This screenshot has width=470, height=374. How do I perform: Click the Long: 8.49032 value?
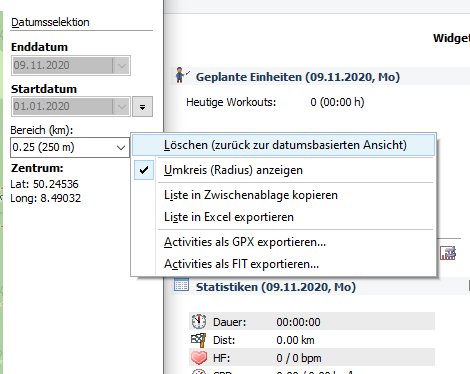tap(46, 198)
